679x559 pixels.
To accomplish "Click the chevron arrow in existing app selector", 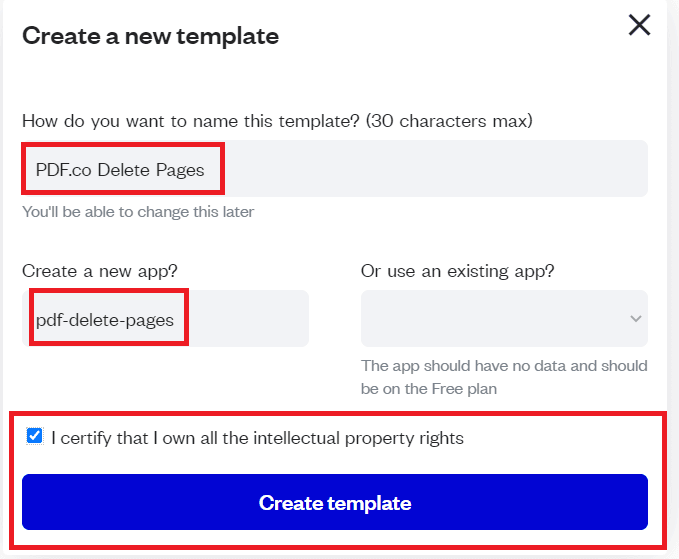I will pos(635,318).
